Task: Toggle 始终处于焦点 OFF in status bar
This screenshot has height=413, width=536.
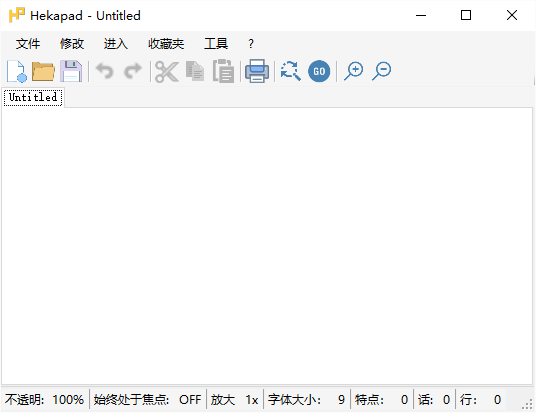Action: point(147,399)
